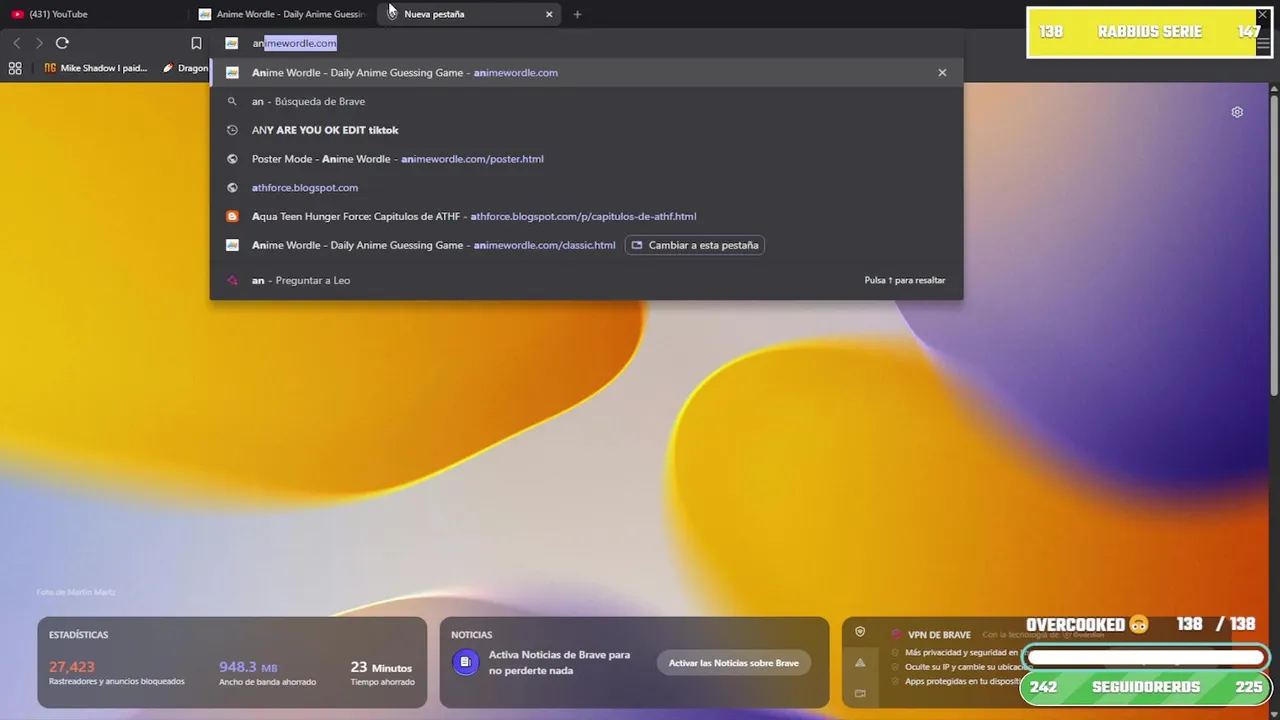Choose the animewordle.com/classic.html suggestion
This screenshot has width=1280, height=720.
(x=586, y=245)
